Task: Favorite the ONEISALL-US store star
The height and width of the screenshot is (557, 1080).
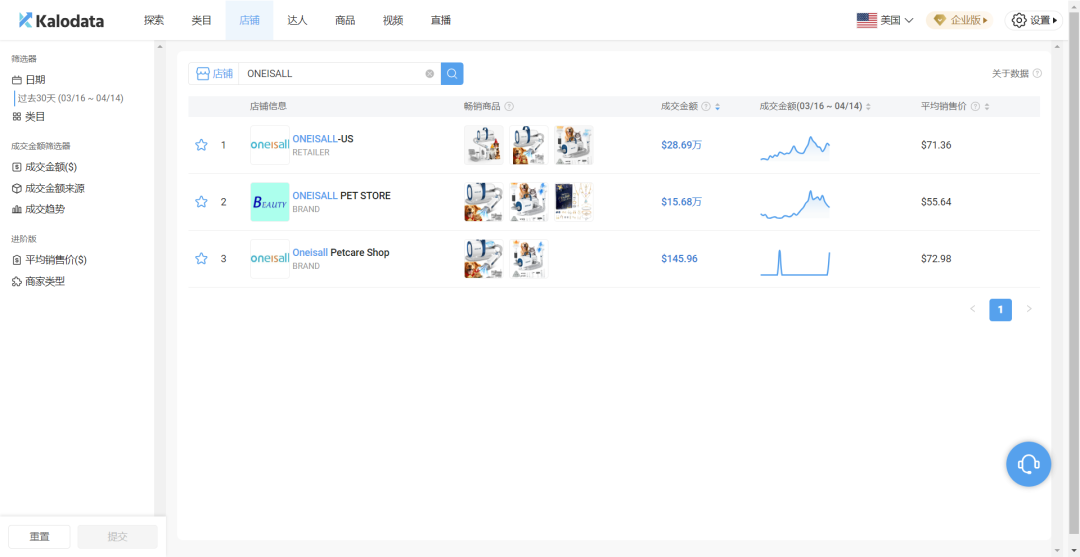Action: (x=201, y=145)
